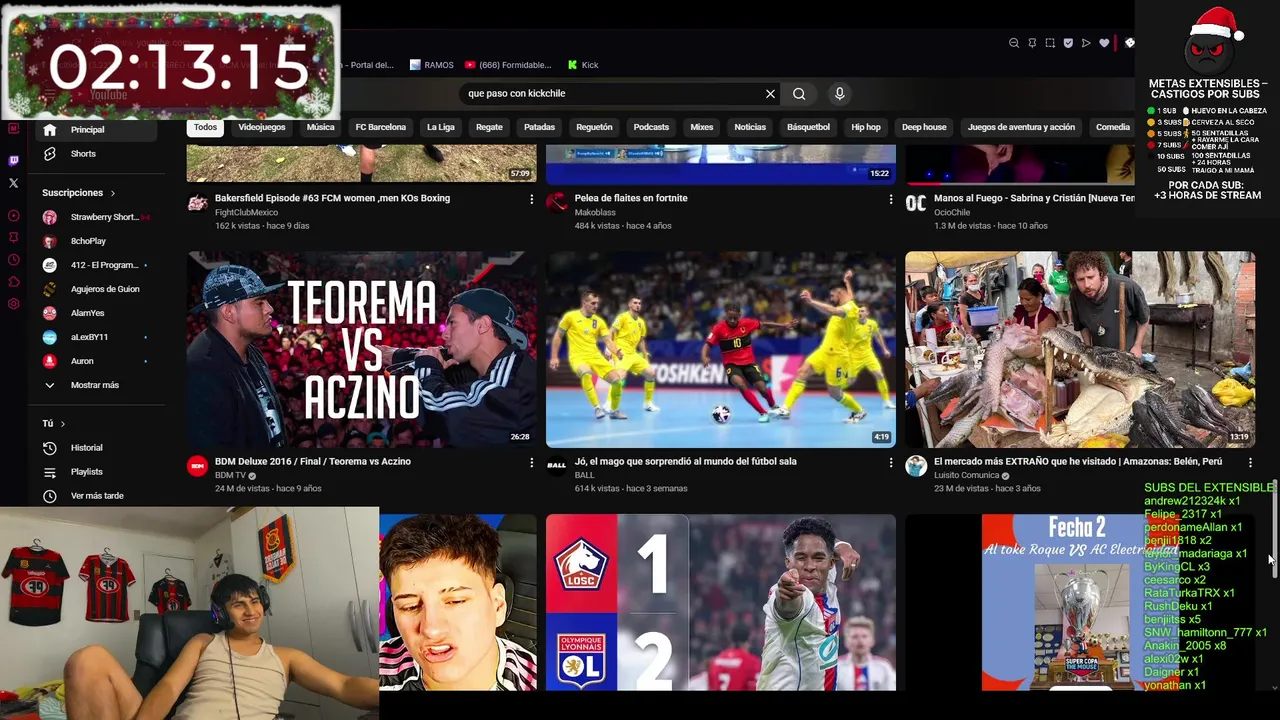Open the Opera sidebar pinboards icon
Image resolution: width=1280 pixels, height=720 pixels.
[x=13, y=237]
